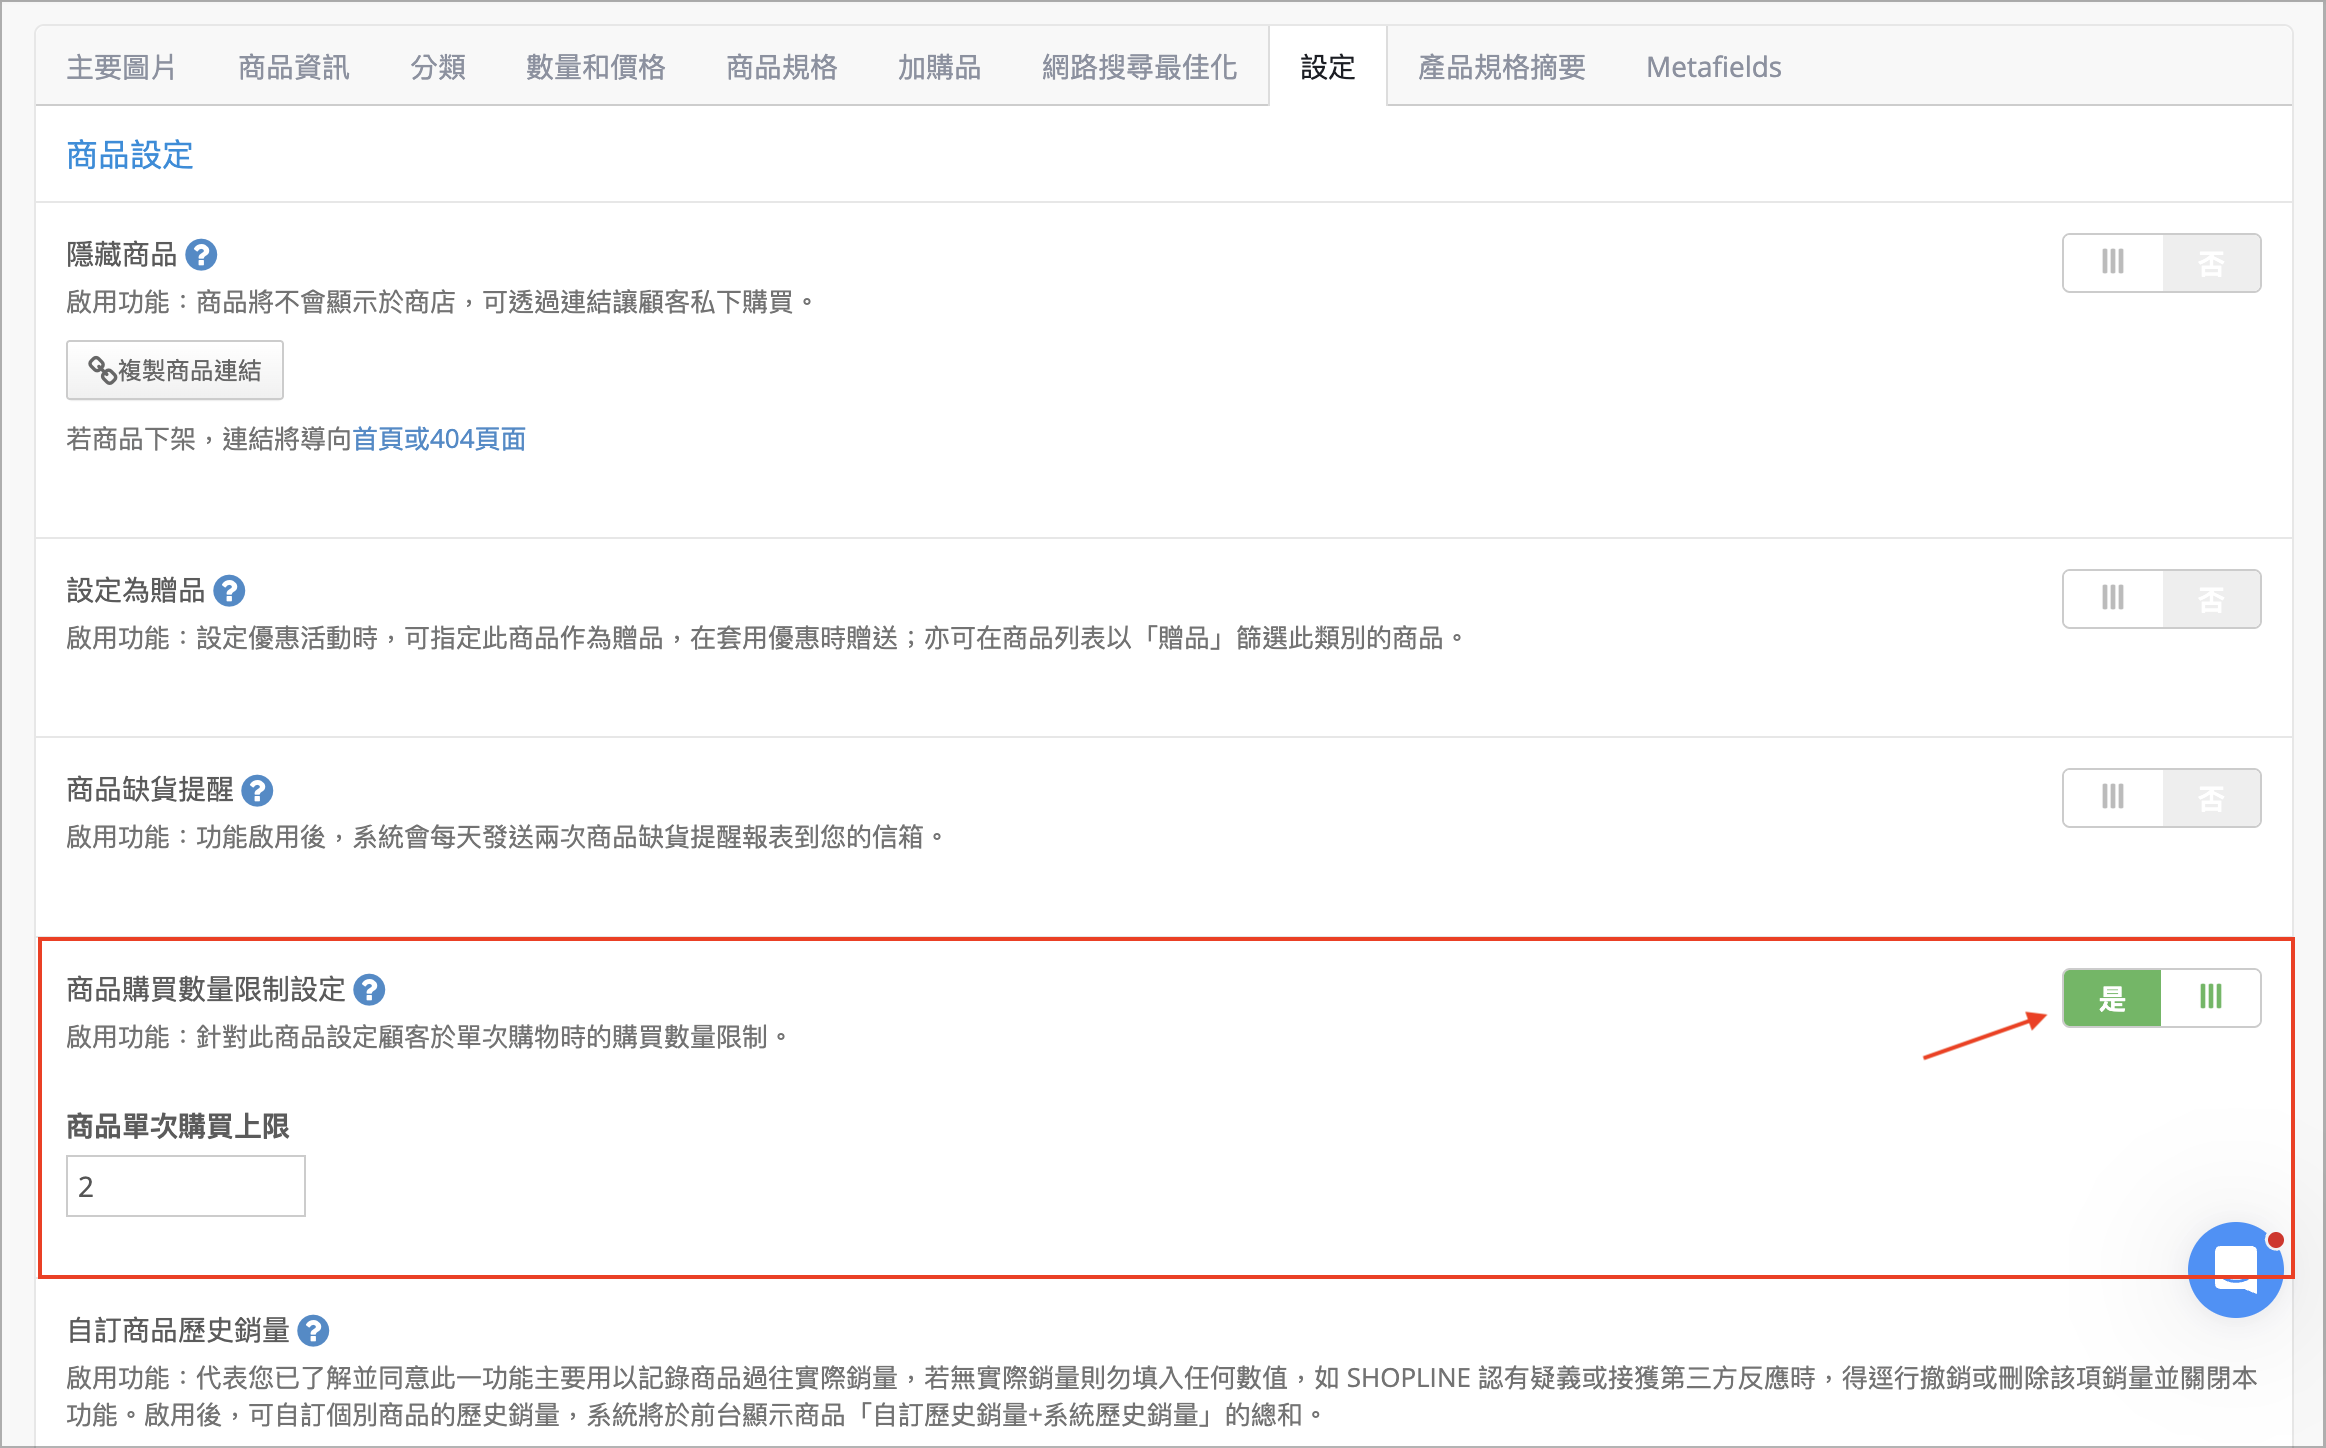Go to the 產品規格摘要 tab
Screen dimensions: 2326x1448
pyautogui.click(x=1502, y=67)
